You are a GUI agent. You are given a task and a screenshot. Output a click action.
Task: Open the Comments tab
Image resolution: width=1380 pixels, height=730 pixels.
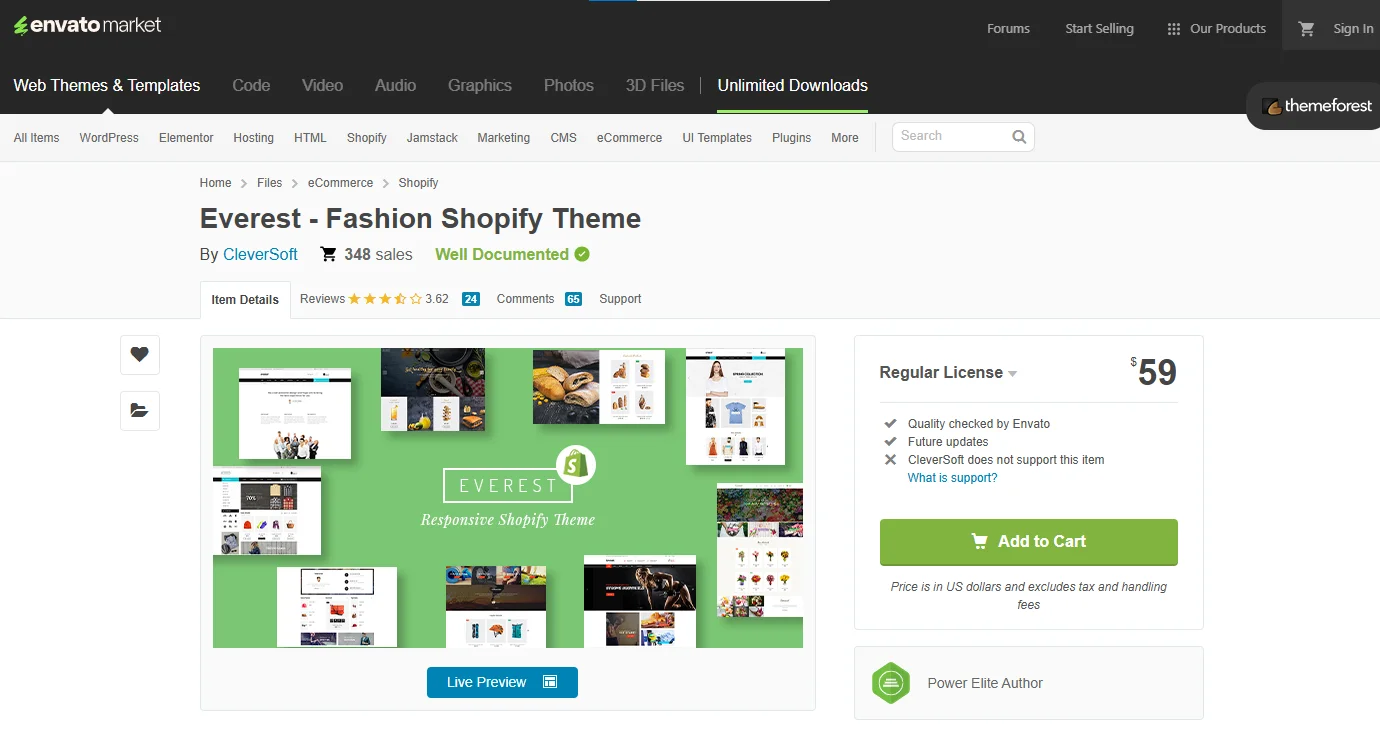click(525, 299)
